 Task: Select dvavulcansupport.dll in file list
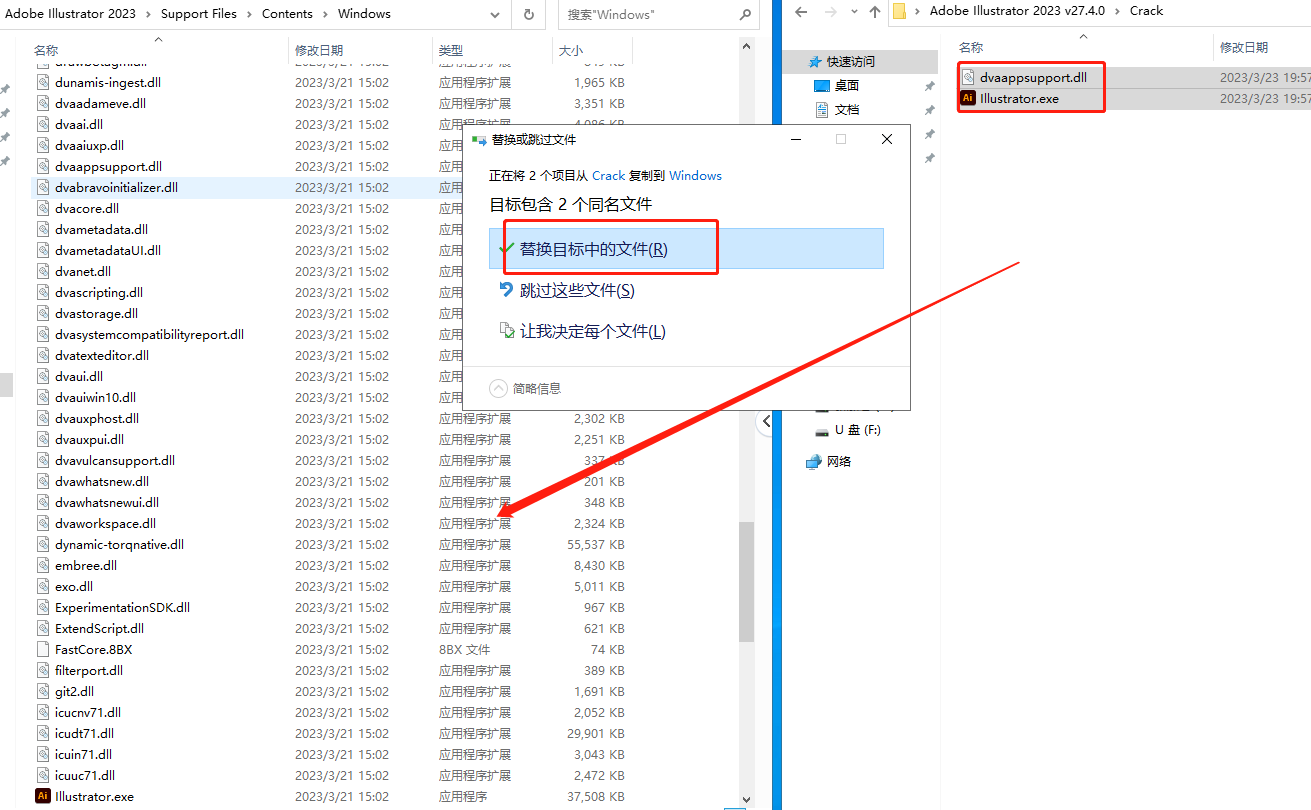click(x=115, y=460)
